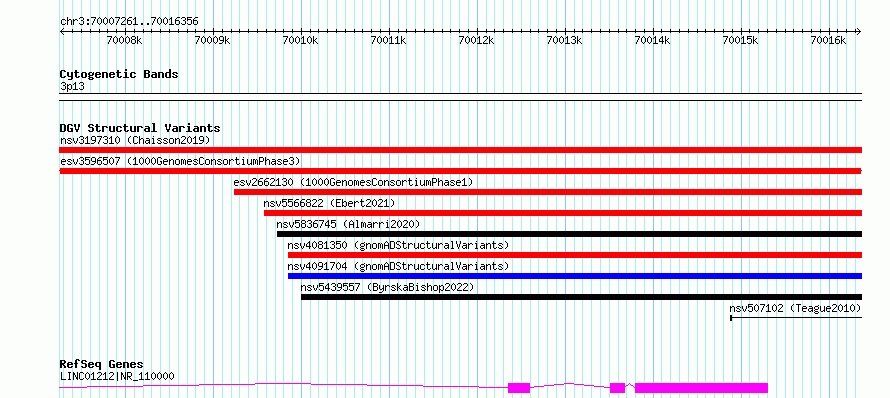Select the thin line of nsv507102
This screenshot has height=398, width=890.
point(796,318)
